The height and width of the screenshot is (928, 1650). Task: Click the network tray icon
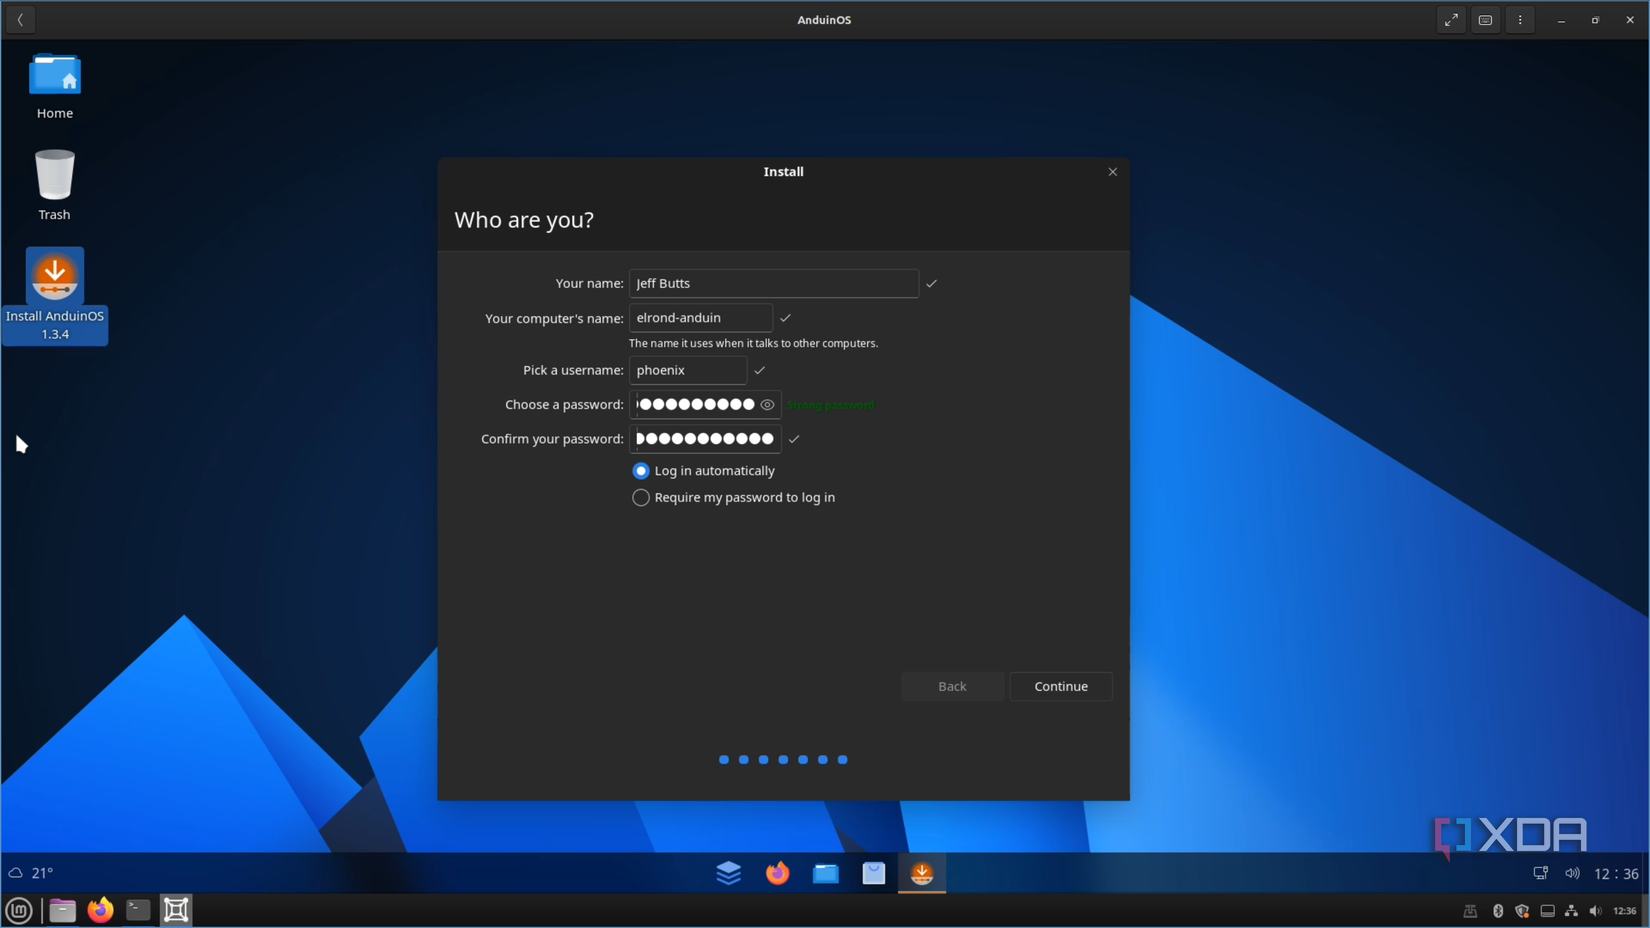(1572, 910)
